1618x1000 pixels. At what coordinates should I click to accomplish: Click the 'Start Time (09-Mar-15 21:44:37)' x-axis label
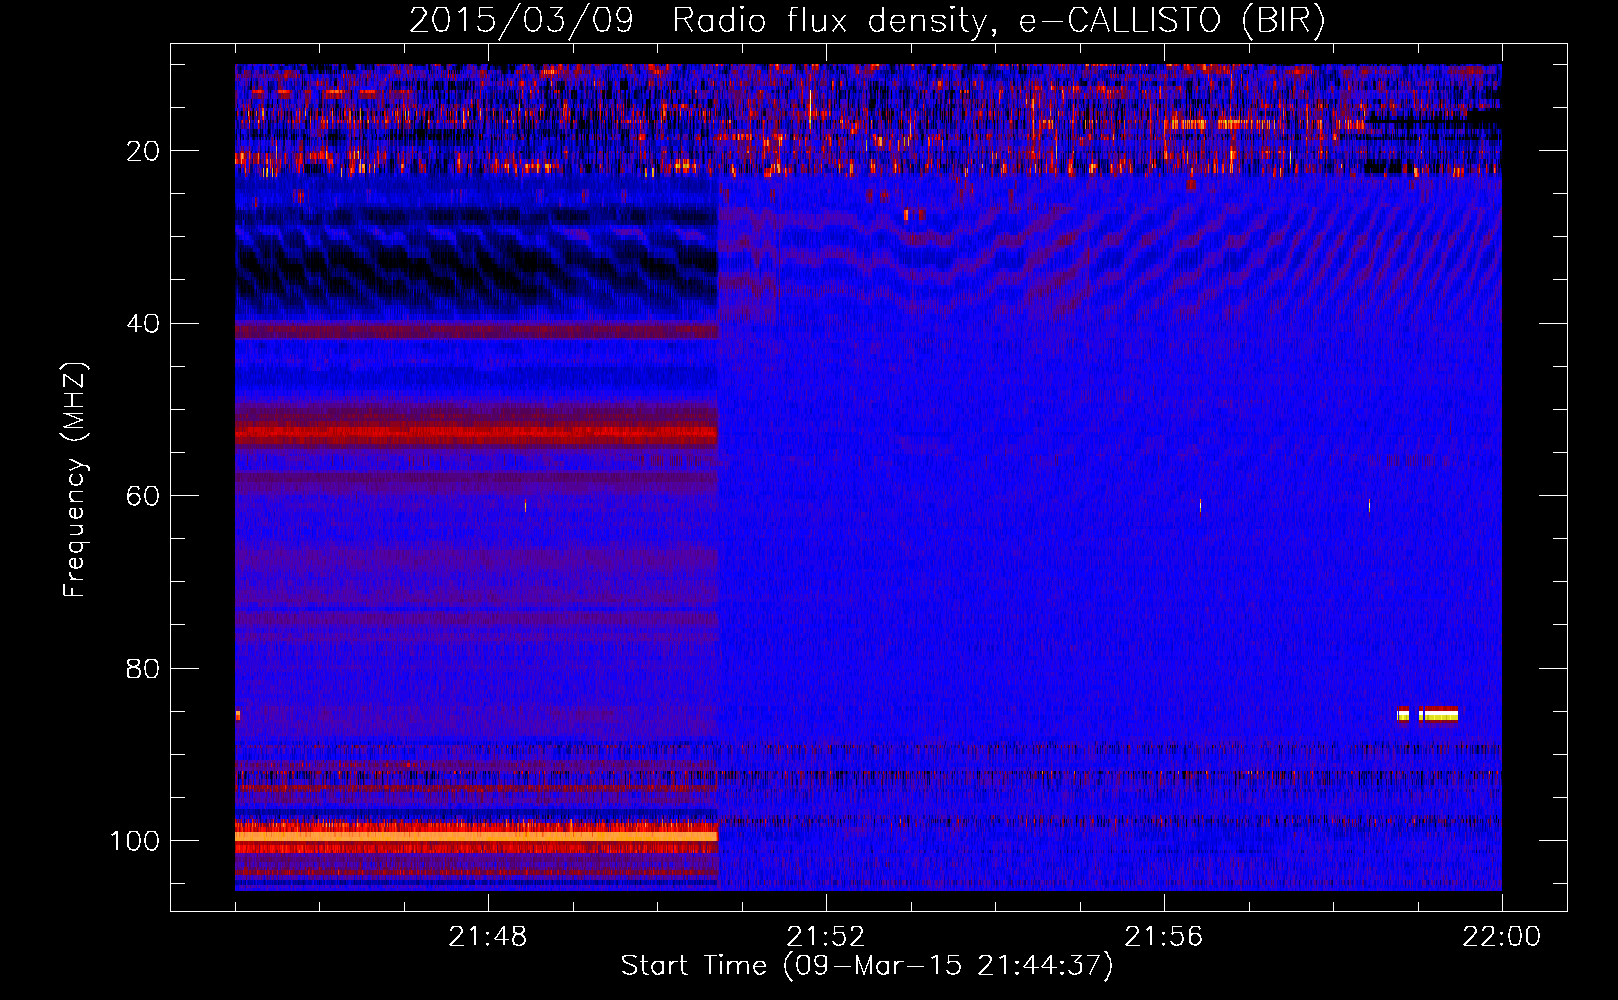click(x=867, y=966)
